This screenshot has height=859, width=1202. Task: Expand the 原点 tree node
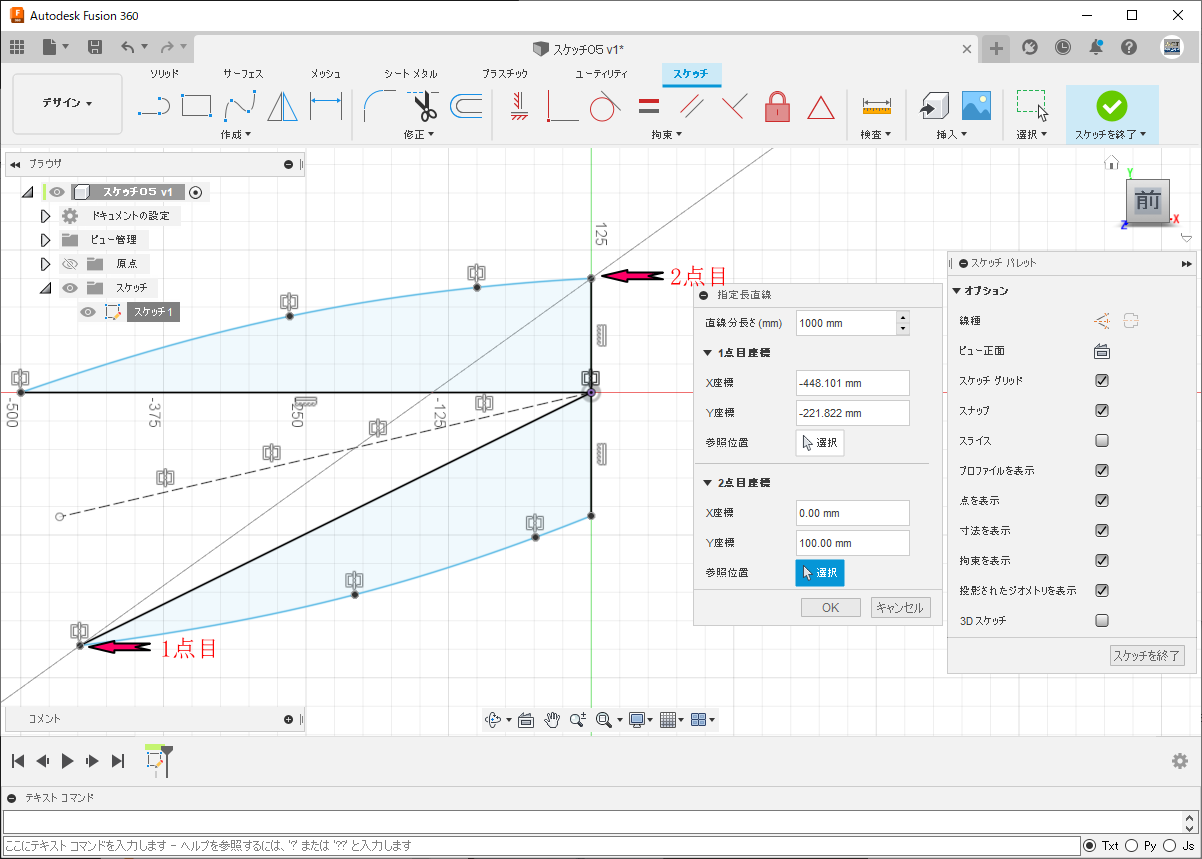coord(45,264)
